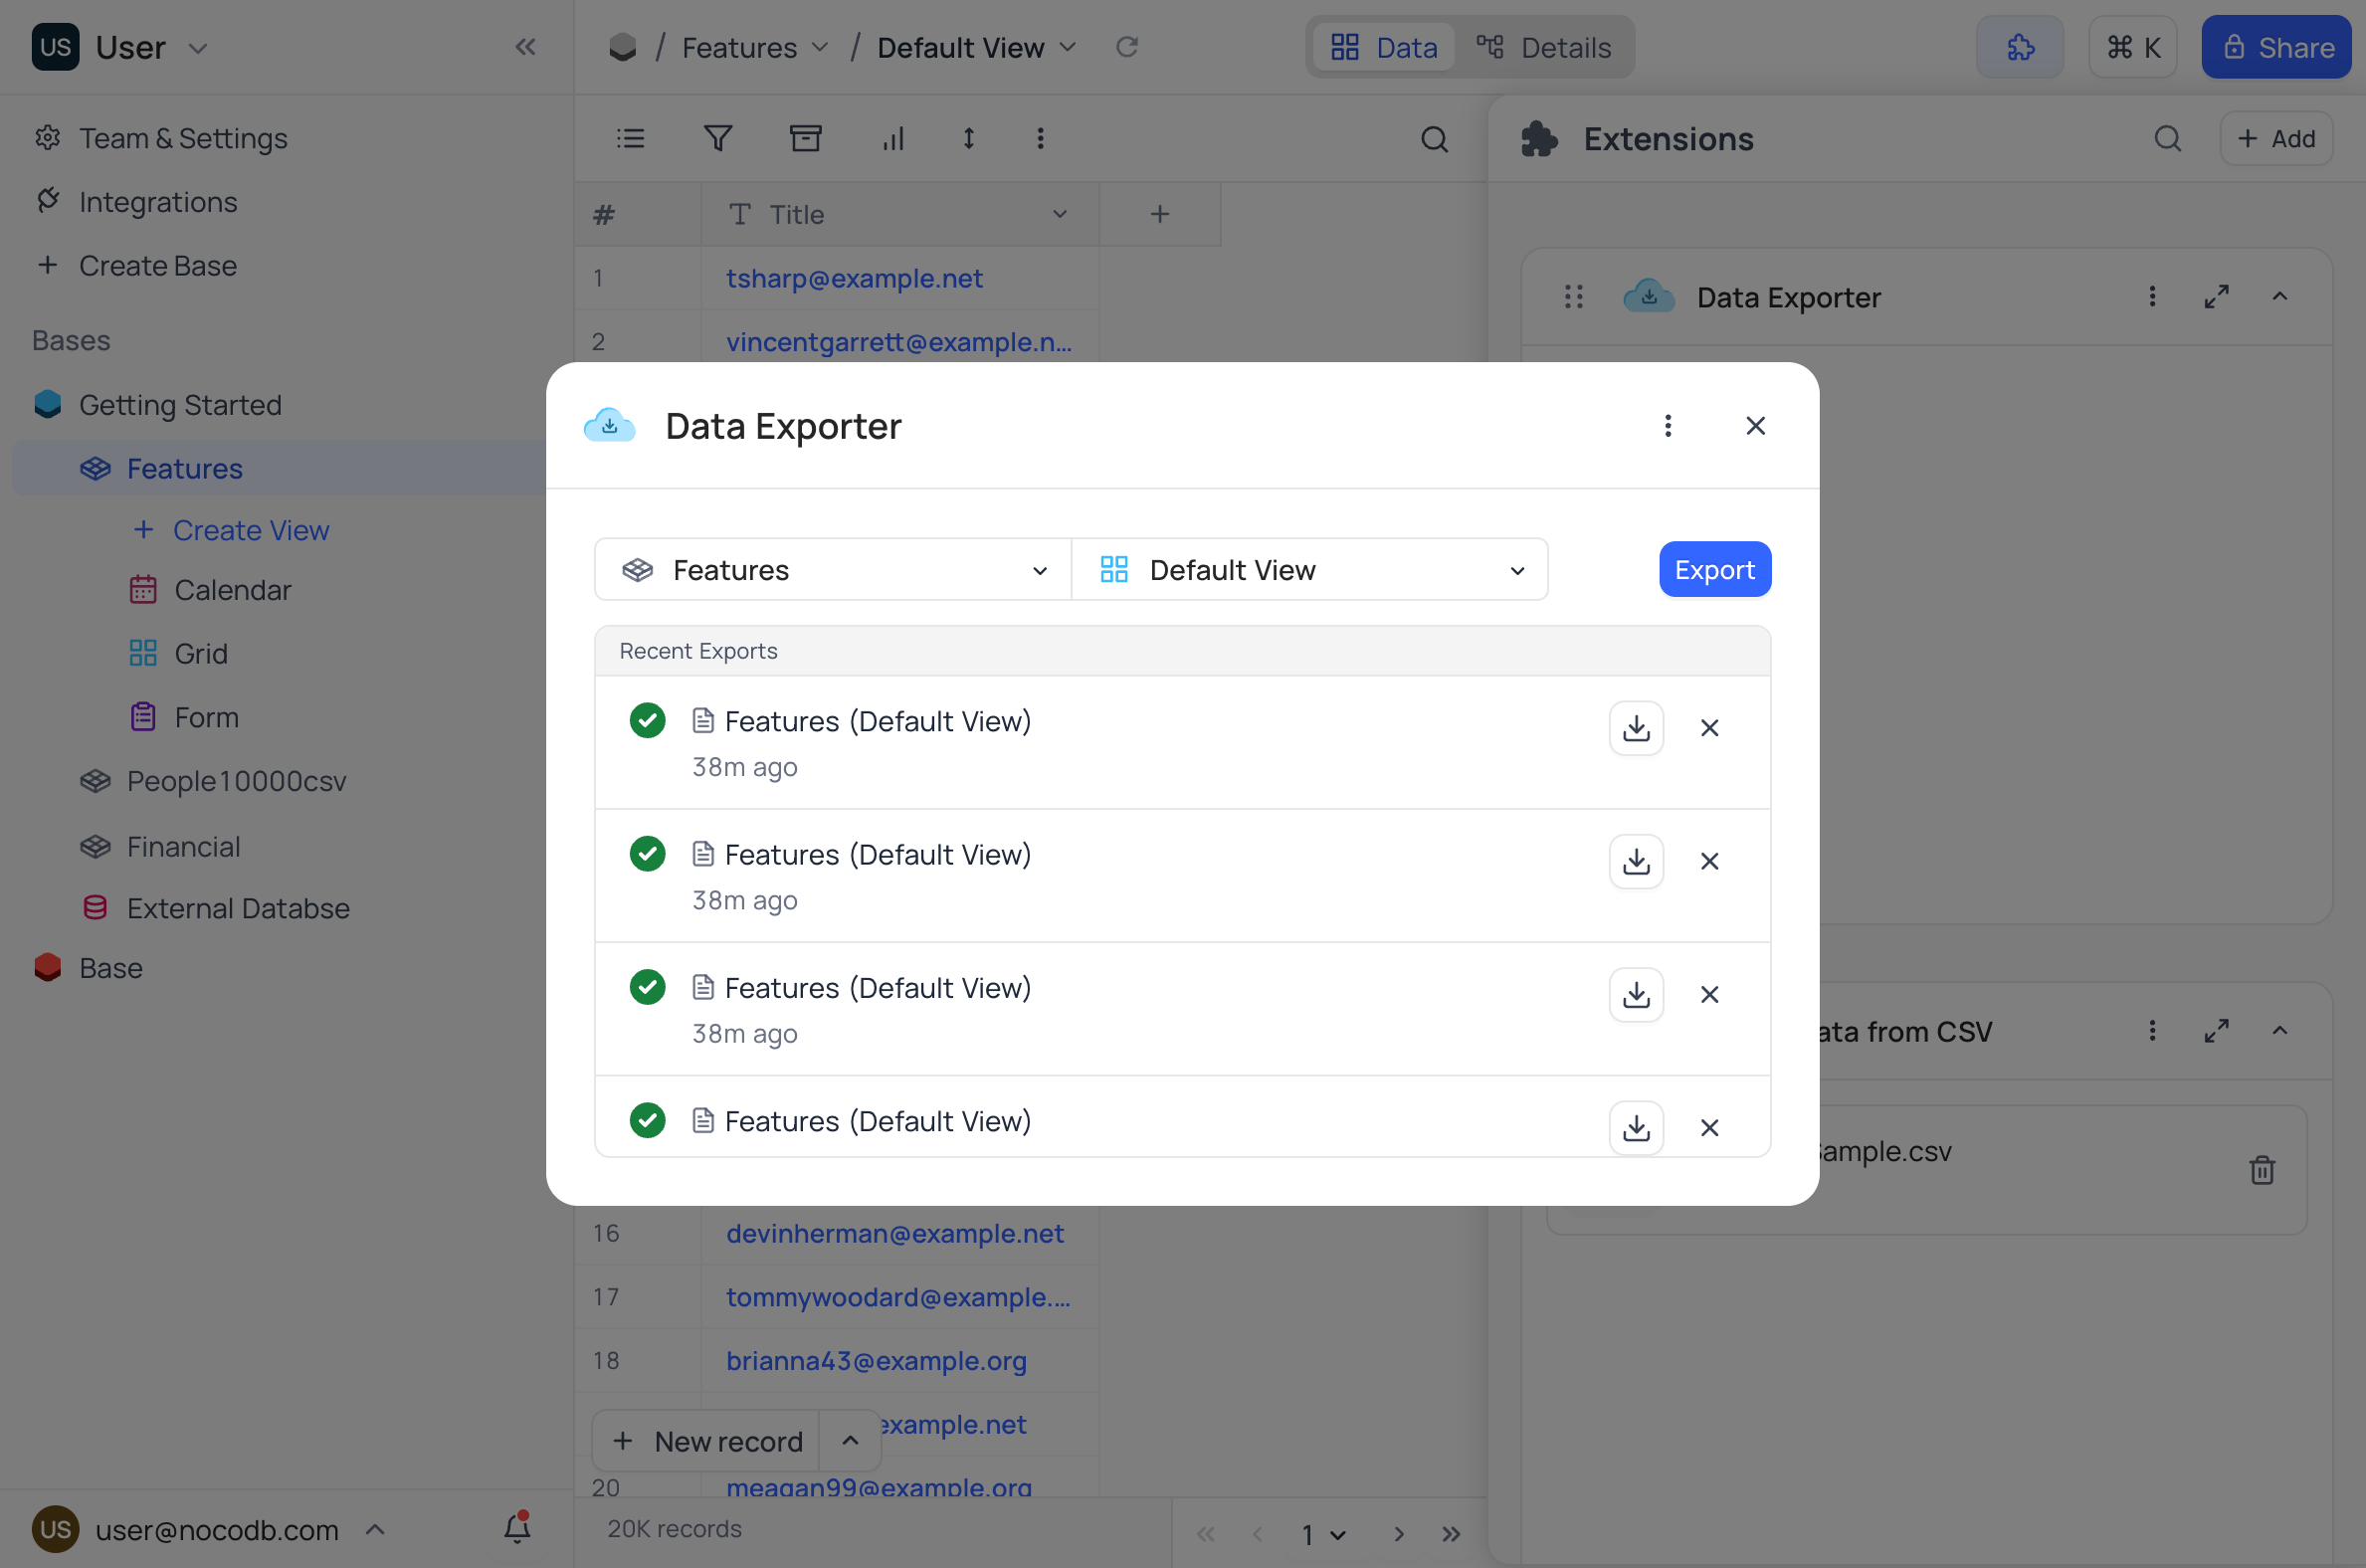Click the filter funnel toolbar icon
Screen dimensions: 2366x1568
click(x=718, y=138)
